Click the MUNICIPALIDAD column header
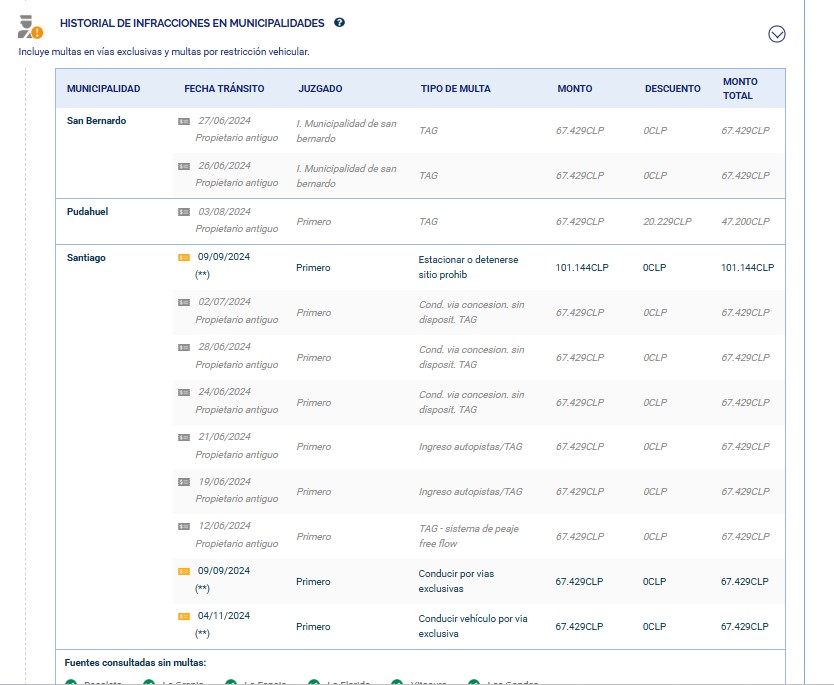Image resolution: width=834 pixels, height=685 pixels. 103,89
